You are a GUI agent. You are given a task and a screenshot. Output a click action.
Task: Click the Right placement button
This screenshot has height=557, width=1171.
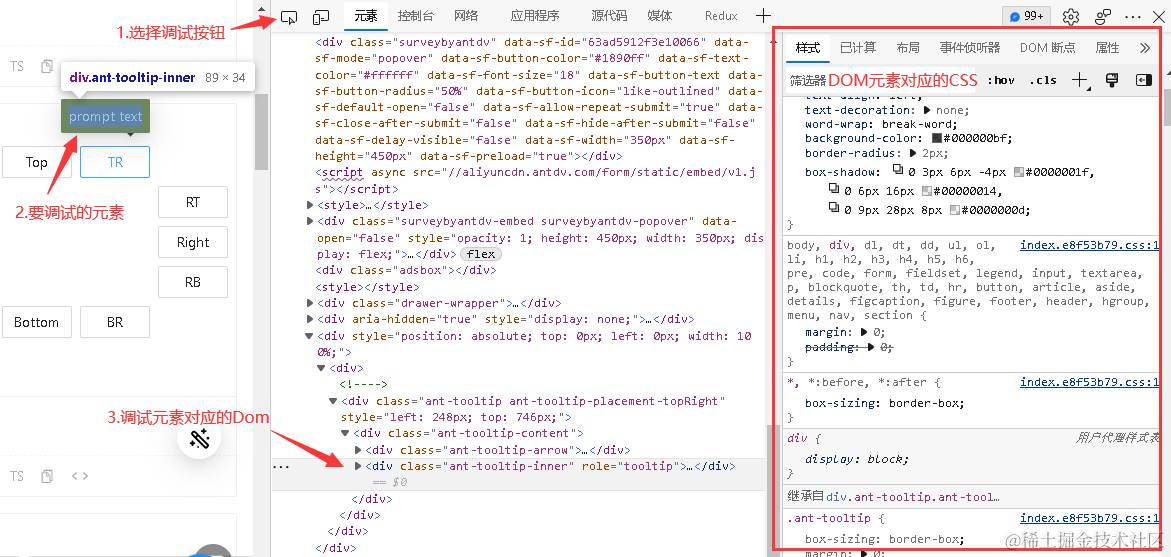pyautogui.click(x=193, y=242)
